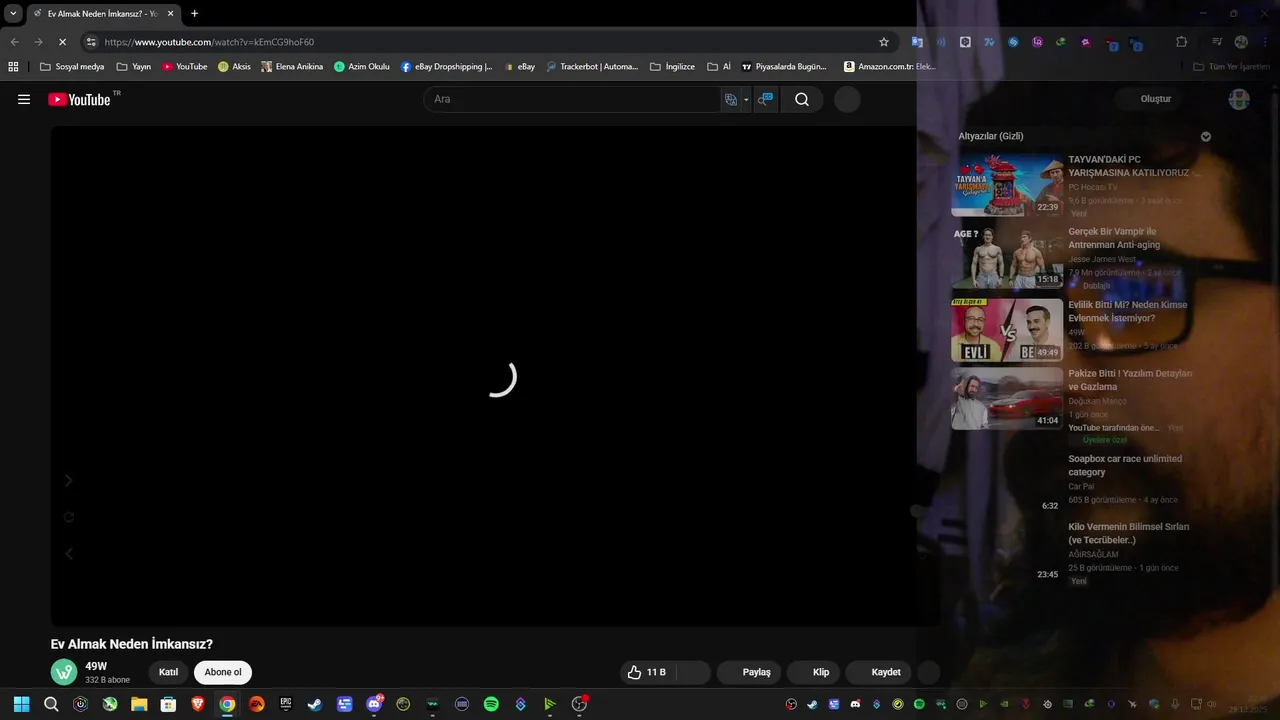Open the 'Sosyal medya' bookmark folder
This screenshot has height=720, width=1280.
point(71,67)
